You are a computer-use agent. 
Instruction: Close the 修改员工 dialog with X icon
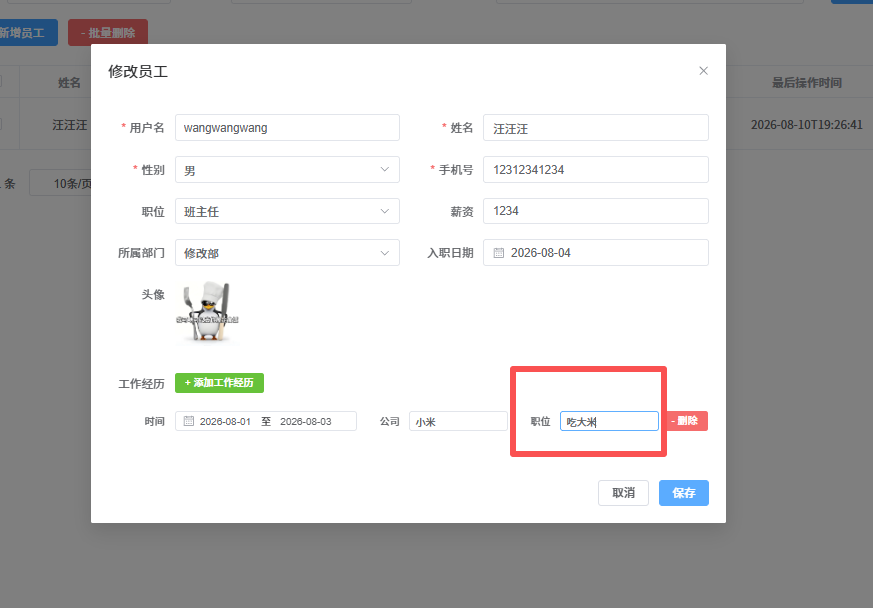tap(703, 71)
